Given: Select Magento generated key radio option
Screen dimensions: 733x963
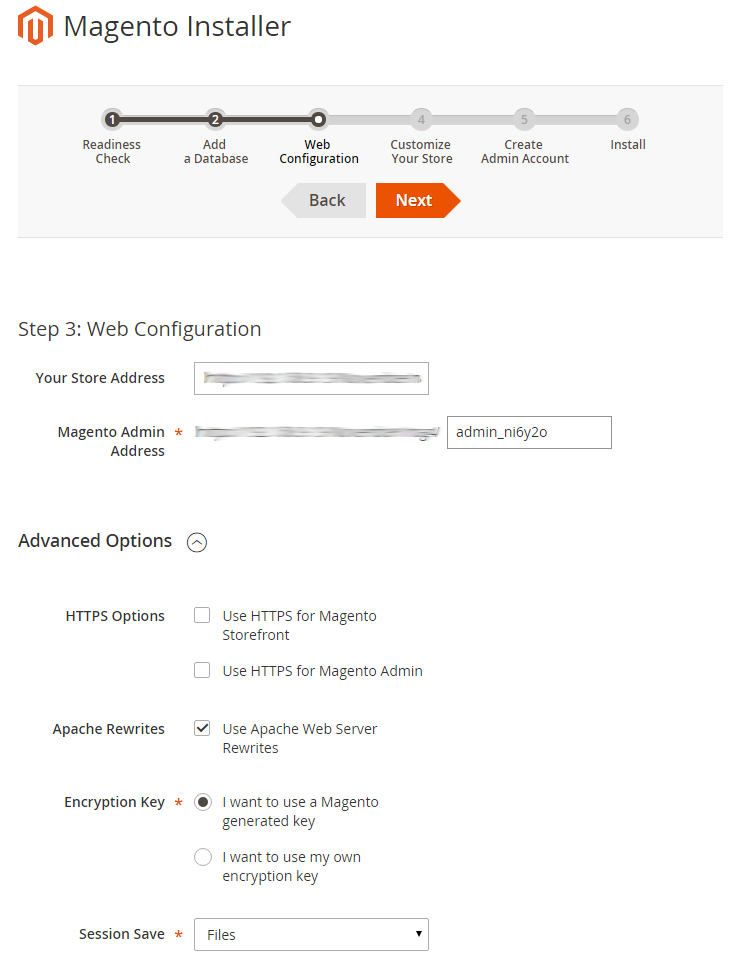Looking at the screenshot, I should [x=203, y=802].
